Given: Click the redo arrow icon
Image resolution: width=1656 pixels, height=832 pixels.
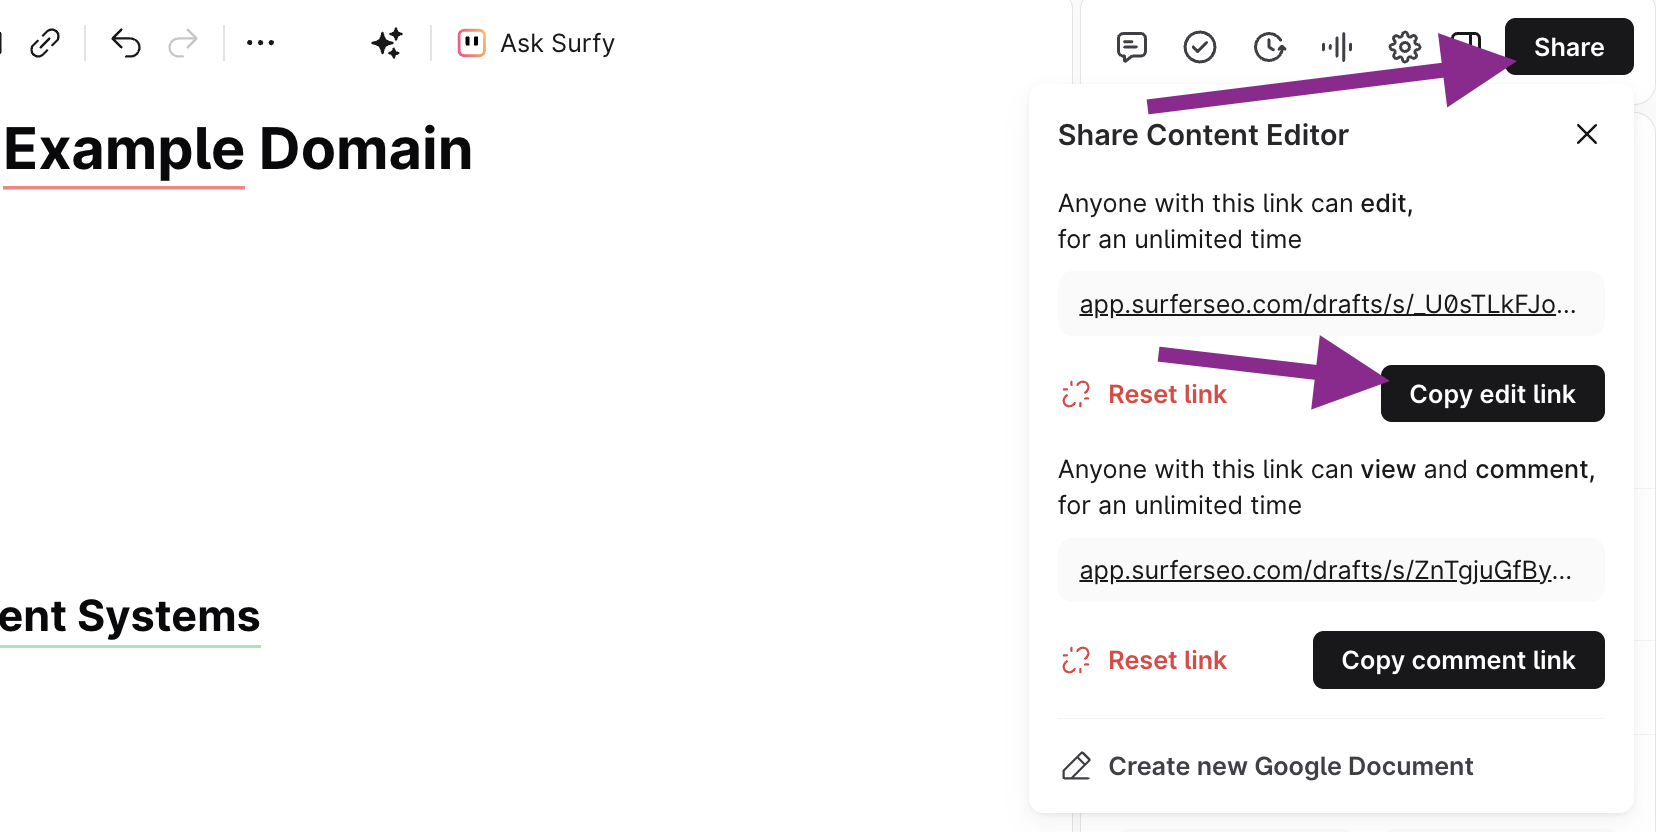Looking at the screenshot, I should pyautogui.click(x=183, y=43).
